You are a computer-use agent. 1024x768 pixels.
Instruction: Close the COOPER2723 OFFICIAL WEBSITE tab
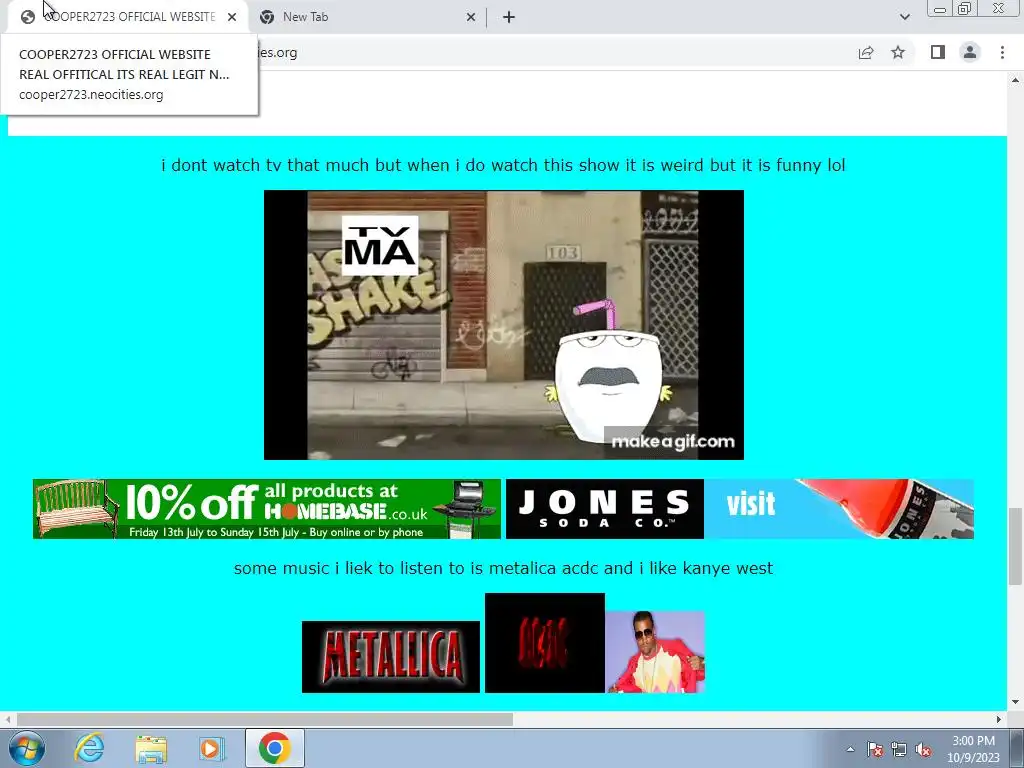tap(232, 17)
